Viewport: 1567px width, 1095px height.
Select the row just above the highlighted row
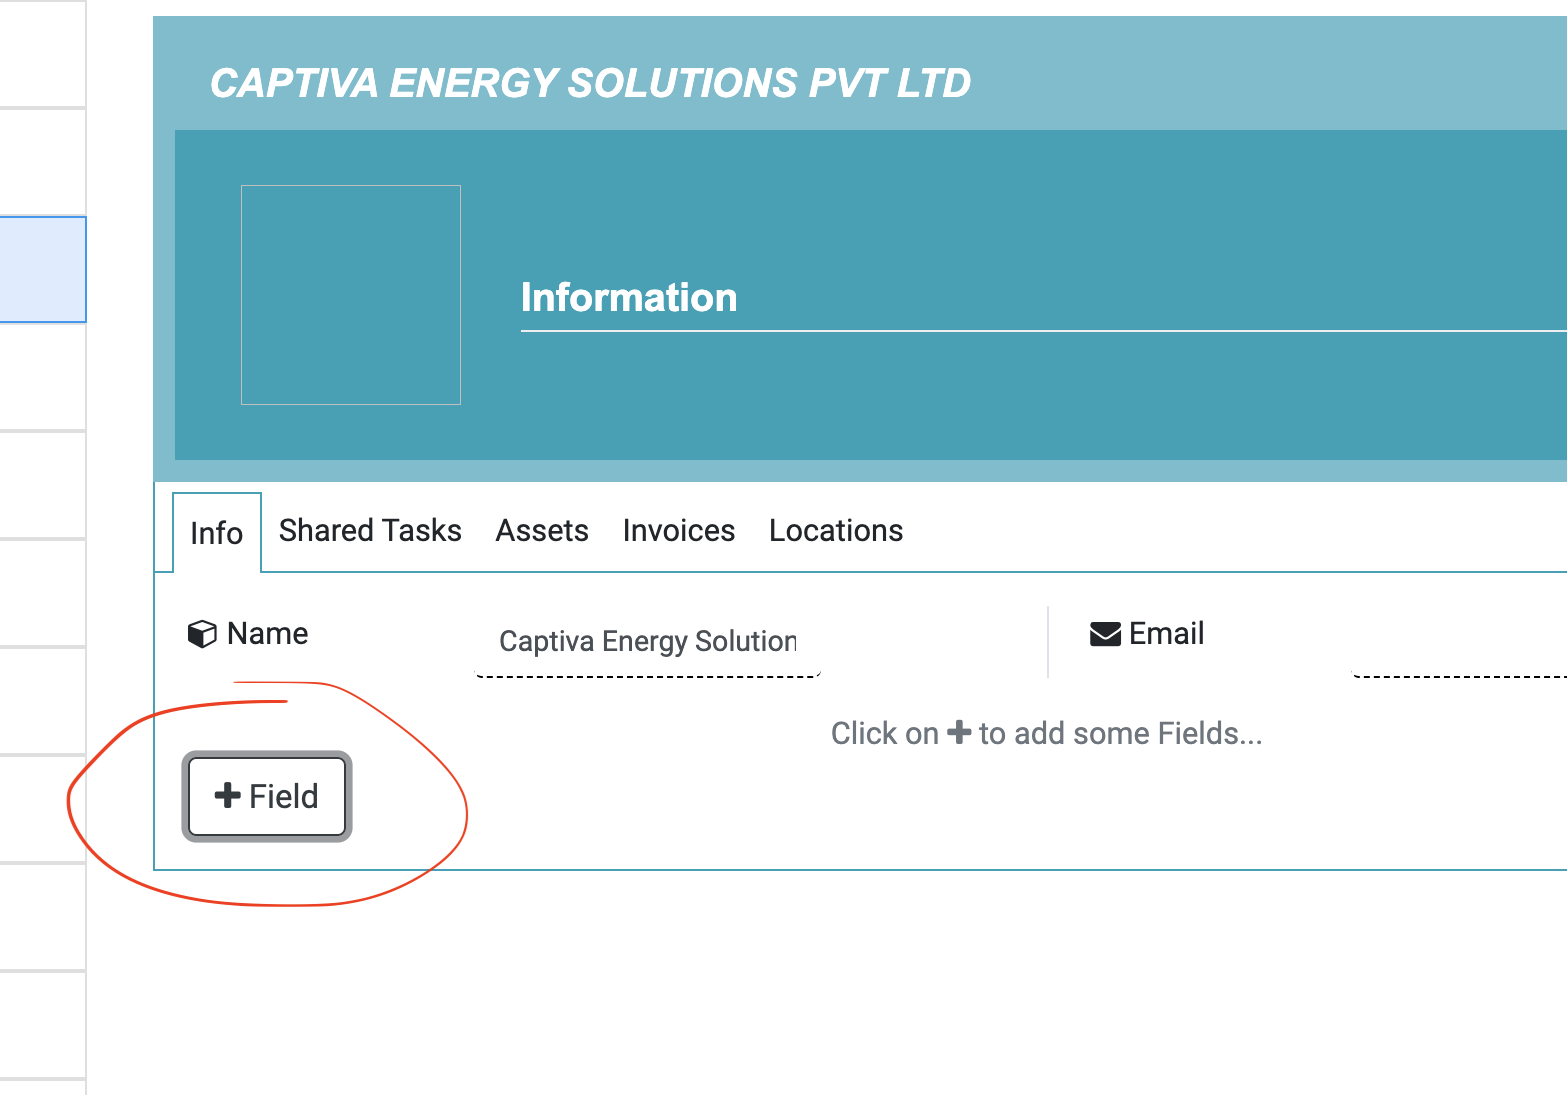pos(42,162)
